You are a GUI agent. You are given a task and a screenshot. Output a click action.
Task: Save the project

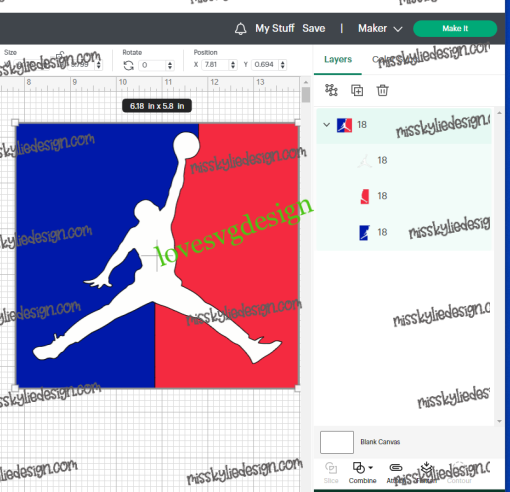[x=313, y=28]
